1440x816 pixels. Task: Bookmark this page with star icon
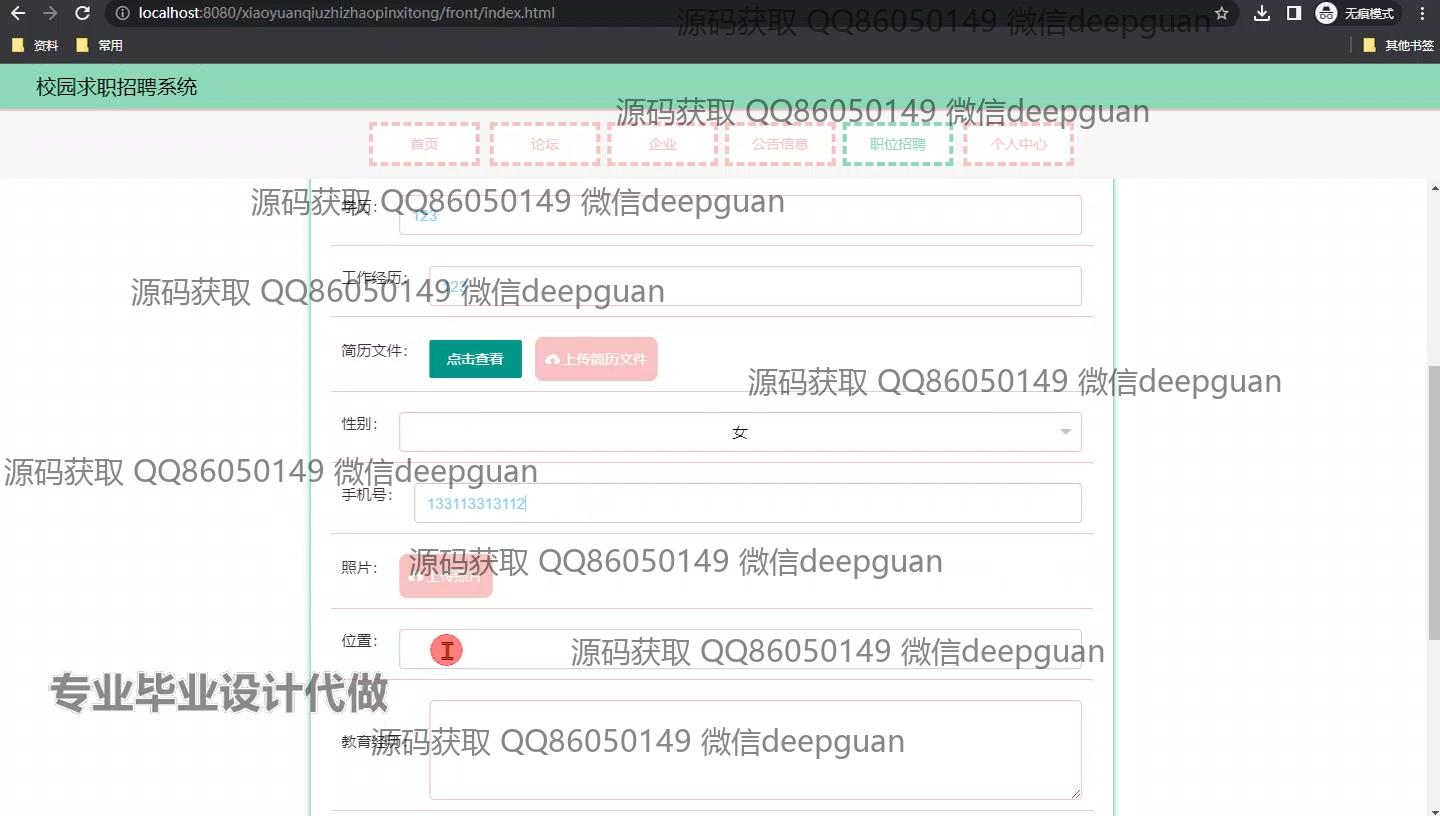[x=1221, y=13]
